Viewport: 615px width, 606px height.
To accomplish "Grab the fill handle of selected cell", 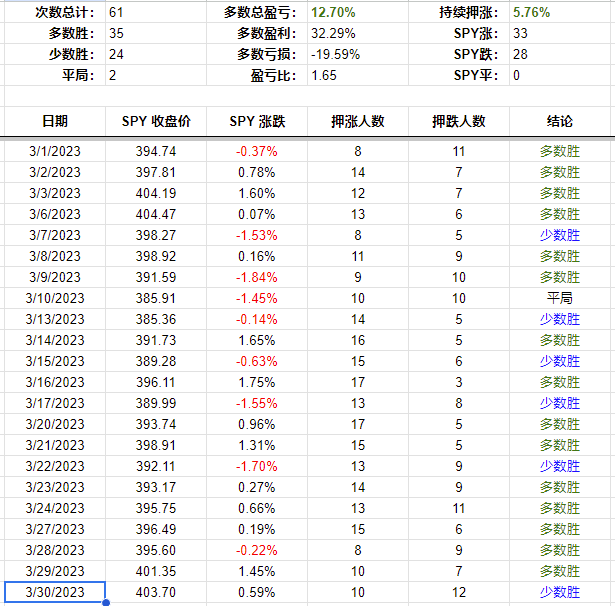I will pyautogui.click(x=106, y=602).
